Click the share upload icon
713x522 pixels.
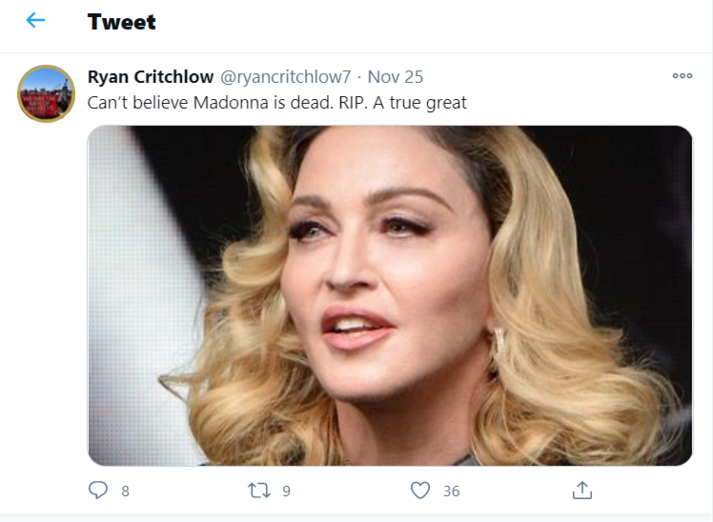coord(582,490)
